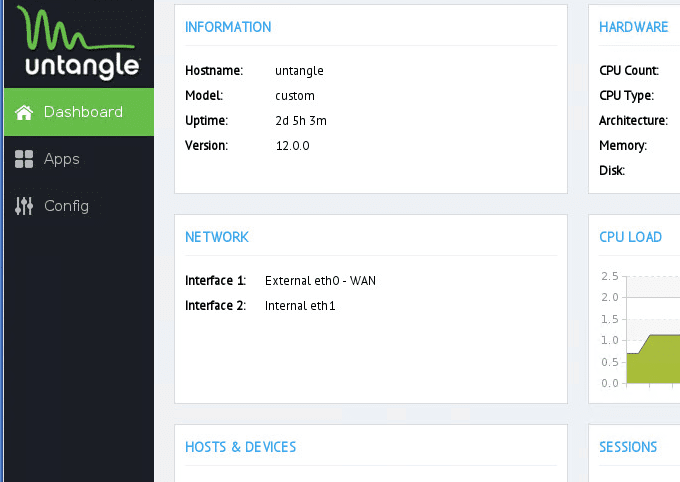Viewport: 680px width, 482px height.
Task: Click the Network panel title
Action: (217, 237)
